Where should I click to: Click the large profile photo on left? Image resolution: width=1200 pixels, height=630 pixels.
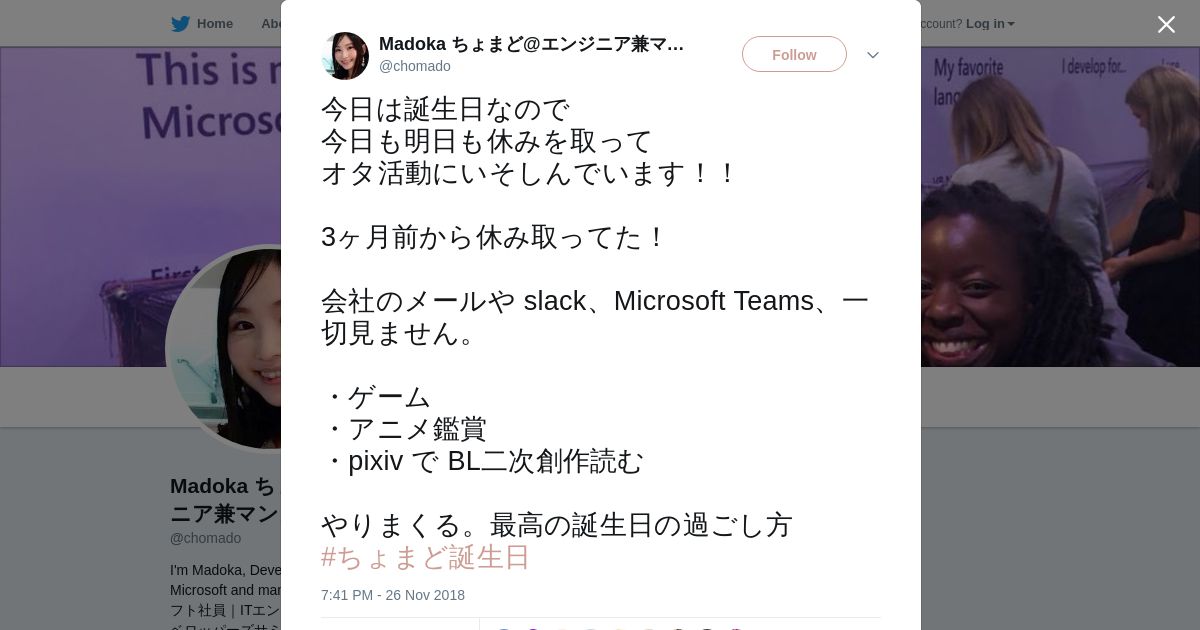[225, 348]
